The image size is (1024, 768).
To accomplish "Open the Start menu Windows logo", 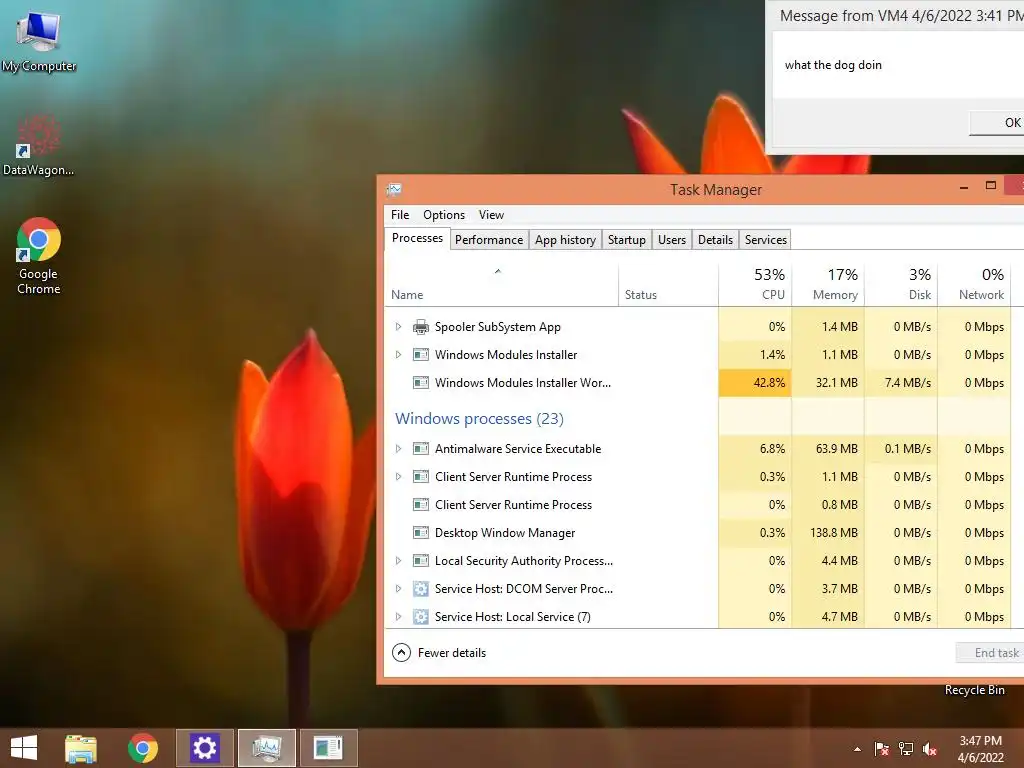I will coord(24,748).
